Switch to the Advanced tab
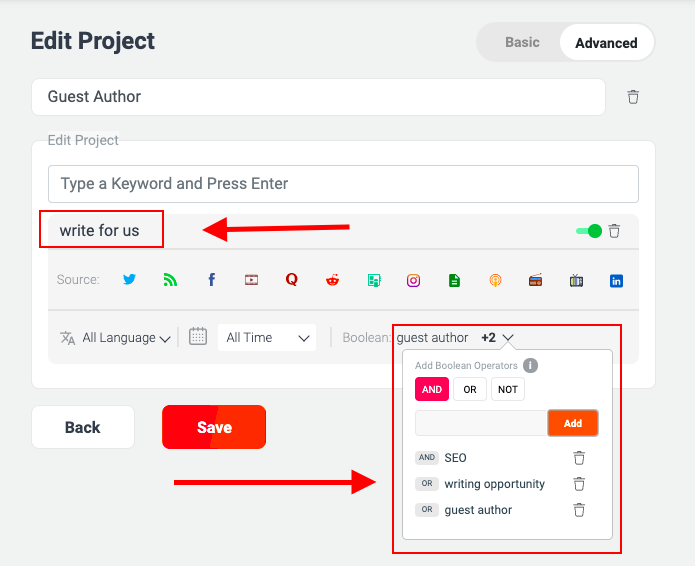695x566 pixels. 606,43
